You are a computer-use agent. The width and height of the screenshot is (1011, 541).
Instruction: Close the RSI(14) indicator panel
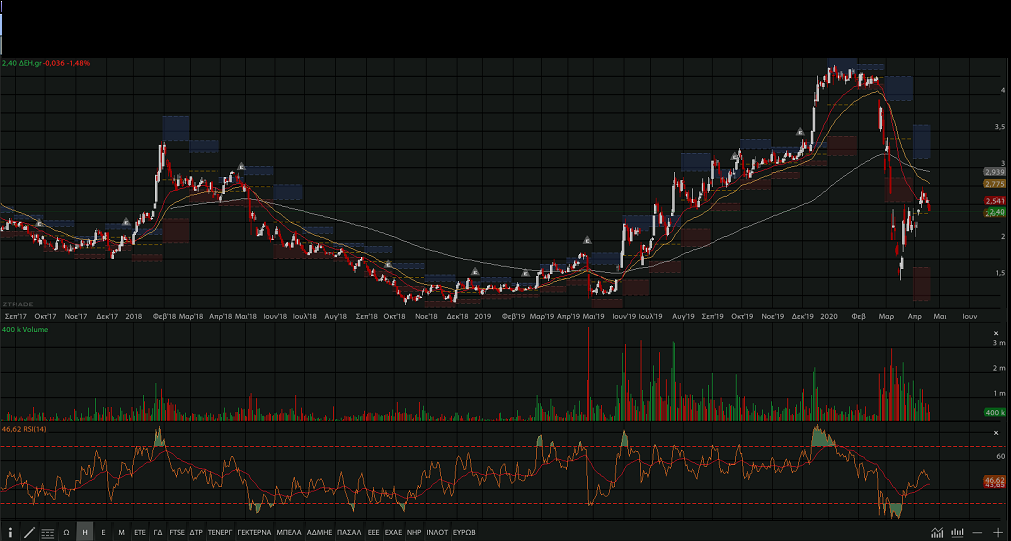coord(996,432)
